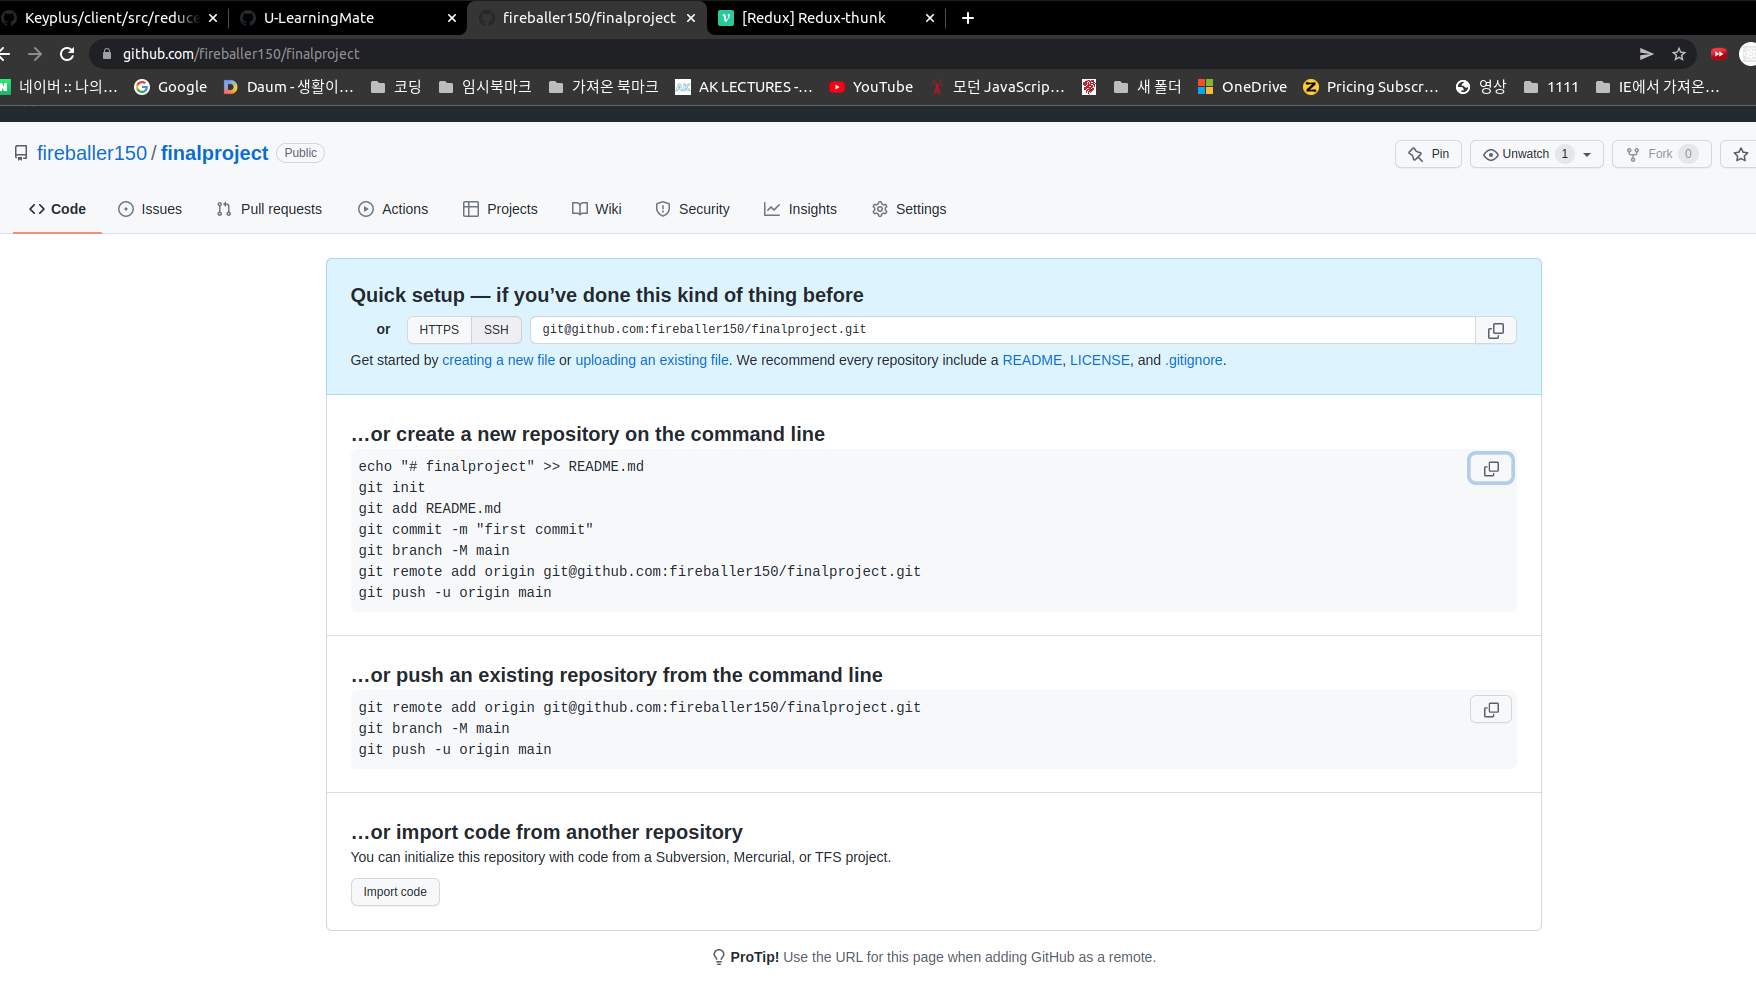Open the 모던 JavaScript bookmark
The width and height of the screenshot is (1756, 1000).
997,87
